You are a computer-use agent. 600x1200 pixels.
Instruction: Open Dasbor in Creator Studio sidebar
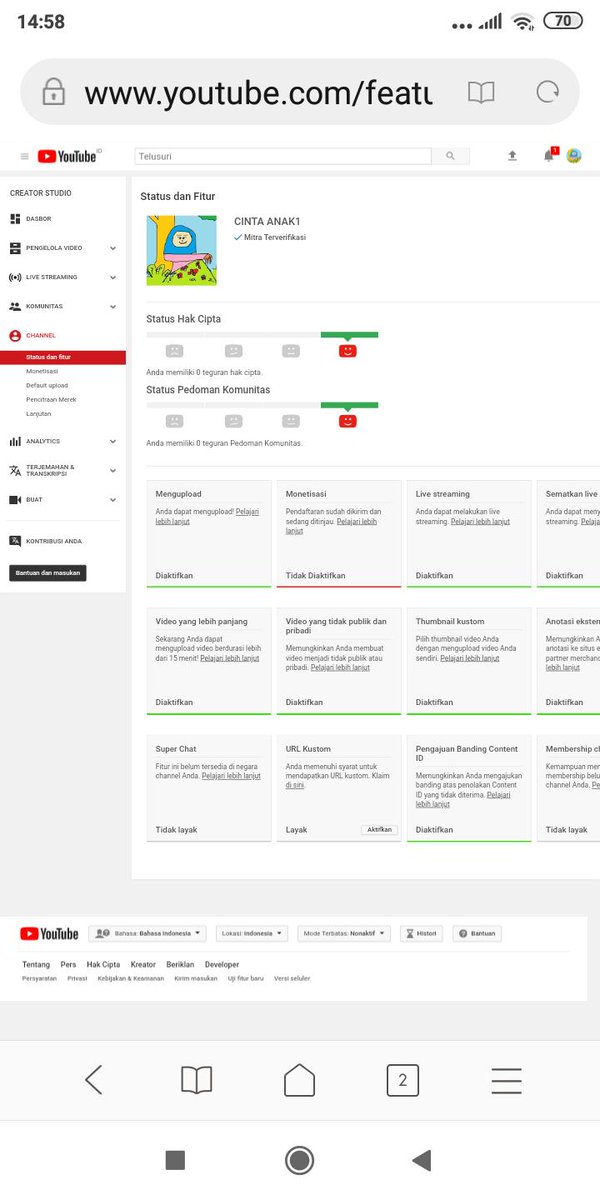click(39, 219)
